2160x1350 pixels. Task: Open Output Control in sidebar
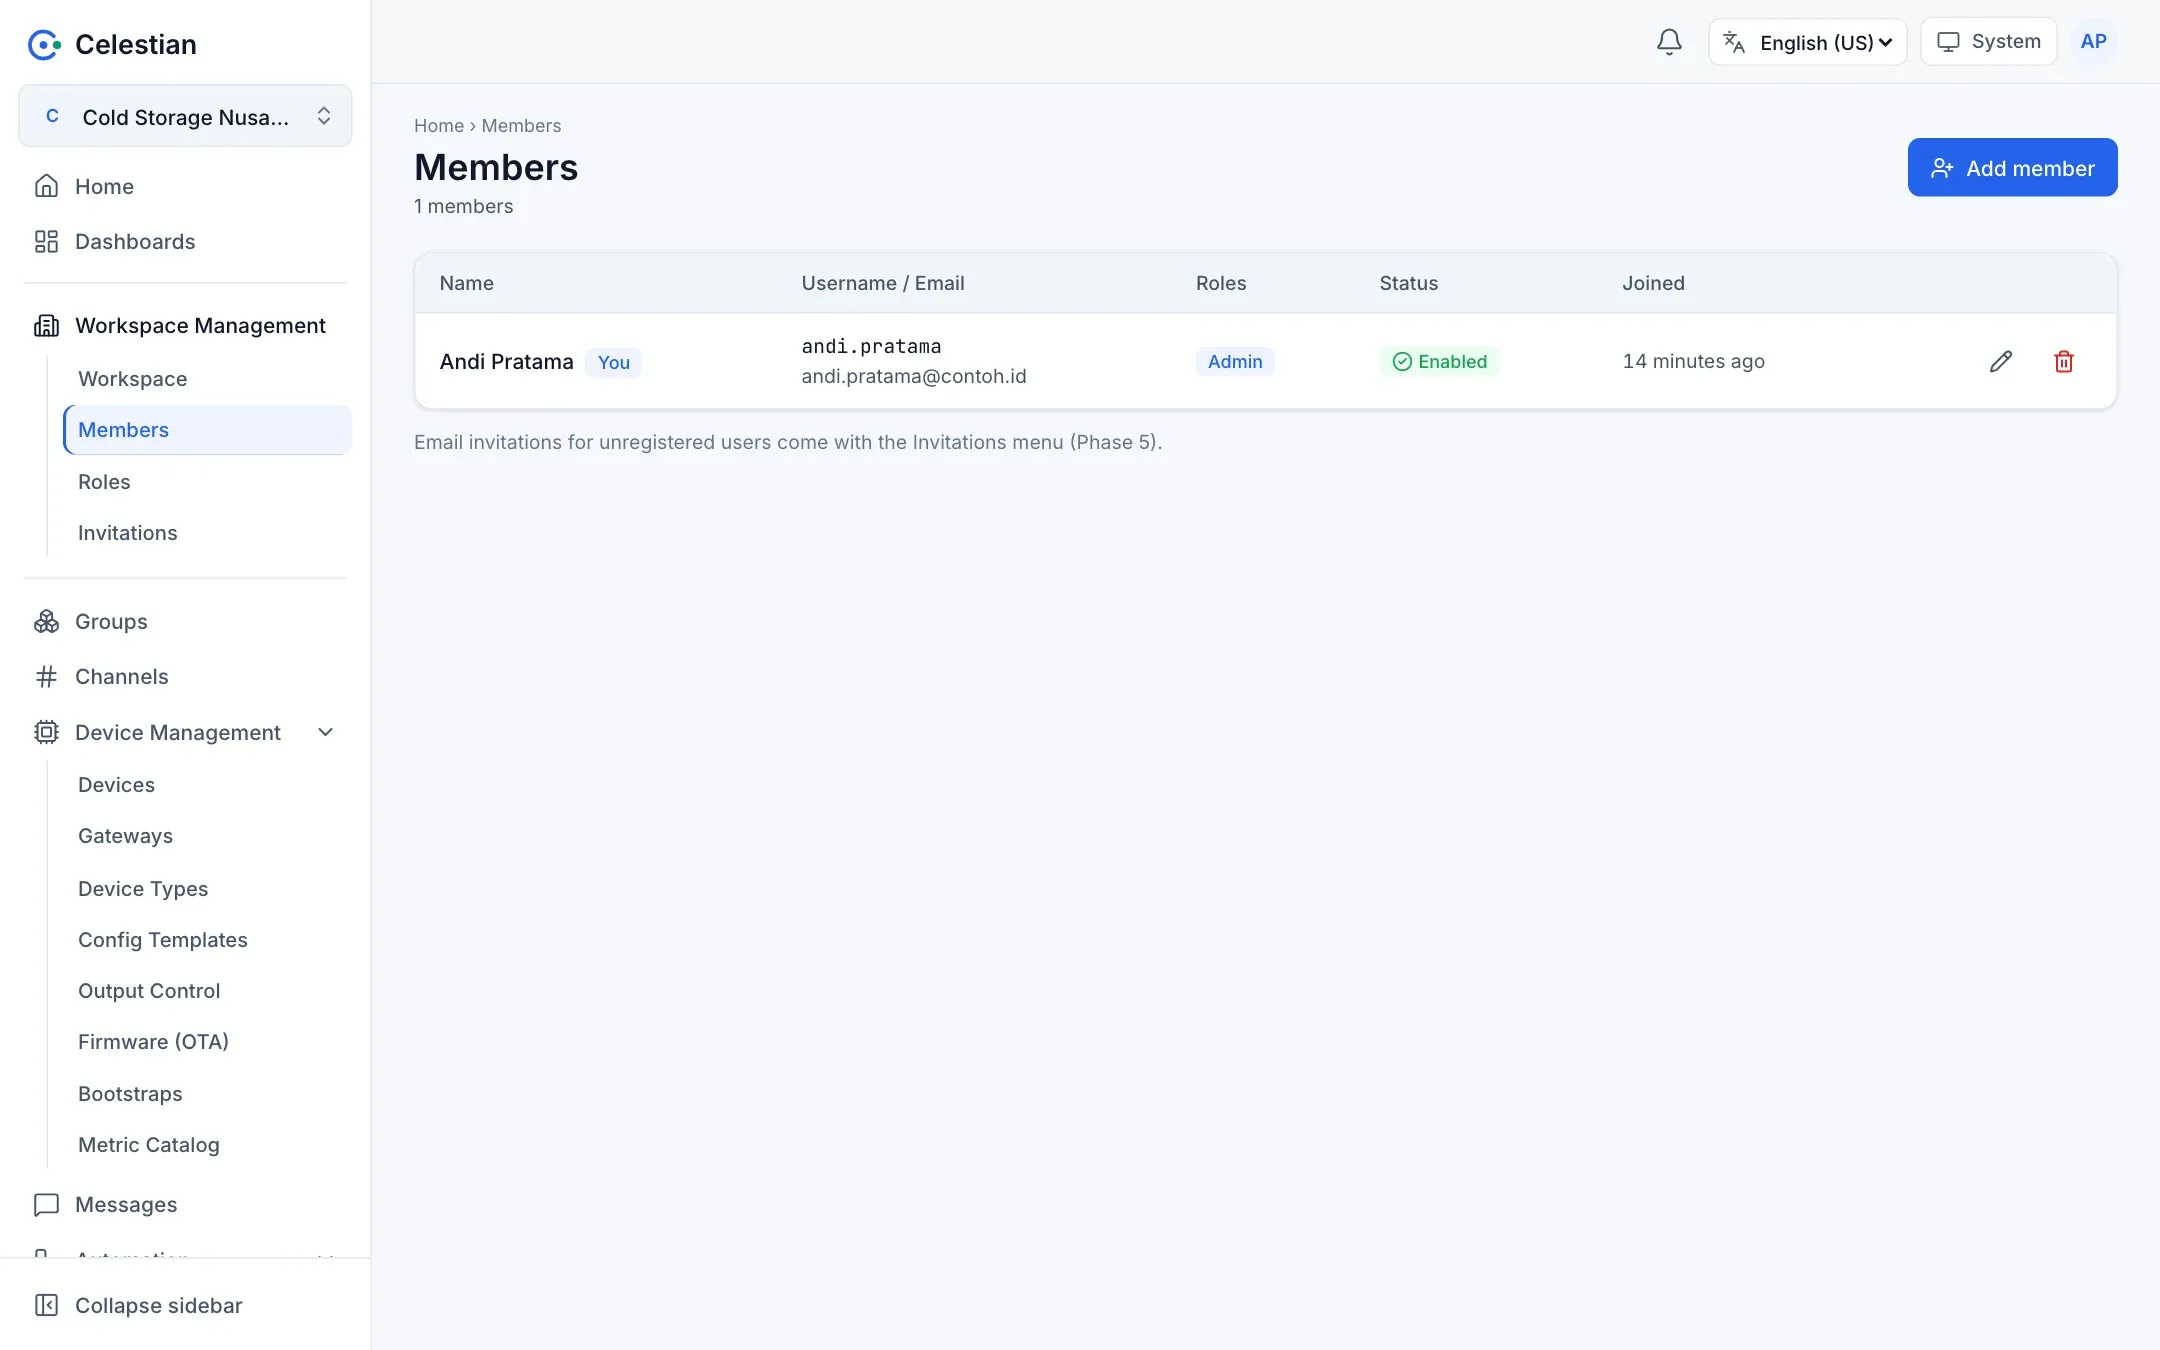[149, 991]
